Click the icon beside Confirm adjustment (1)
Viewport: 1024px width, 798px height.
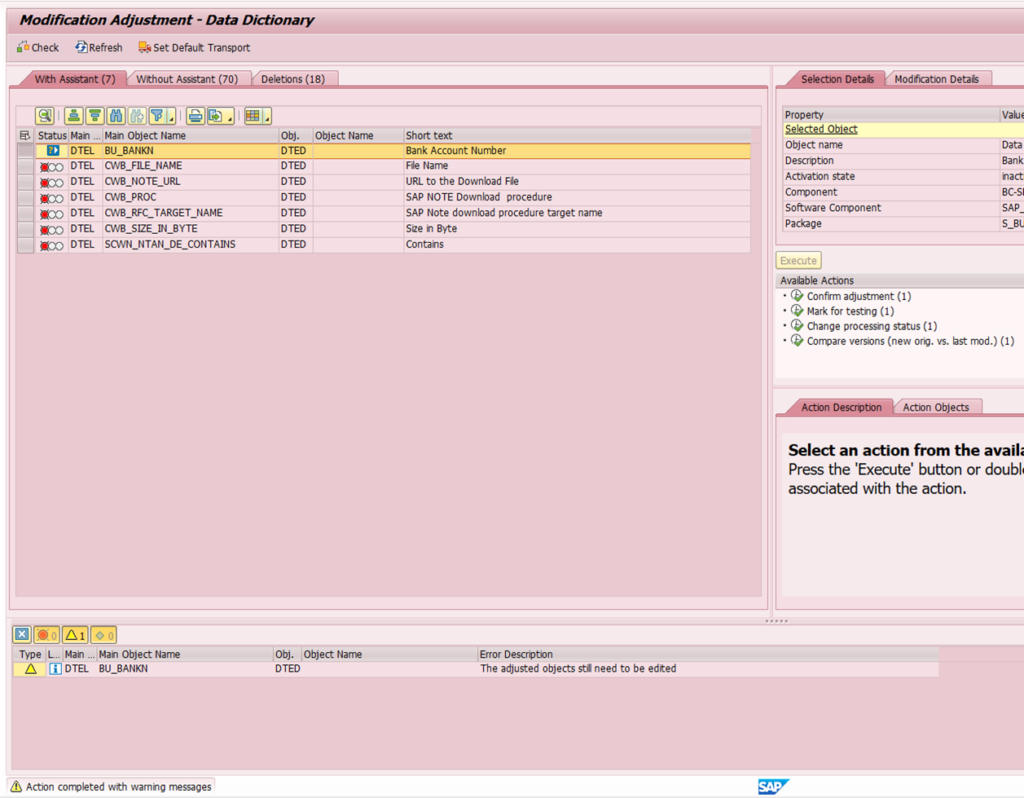pos(797,296)
